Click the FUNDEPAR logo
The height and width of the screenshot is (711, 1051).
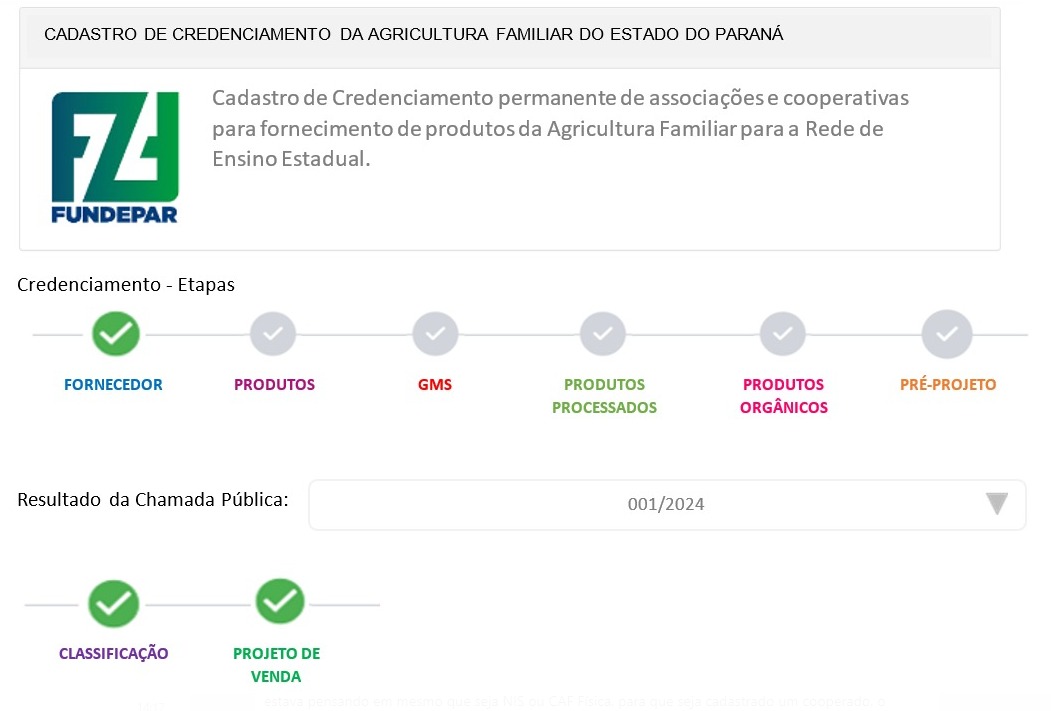(x=115, y=157)
